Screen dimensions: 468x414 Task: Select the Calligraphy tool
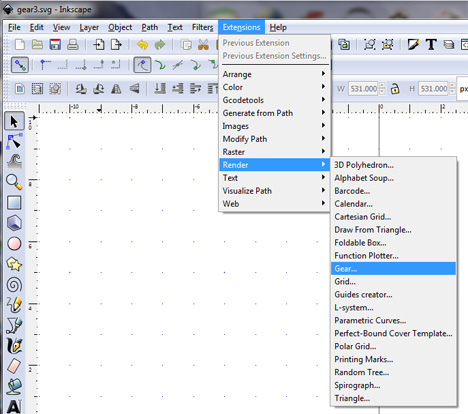14,346
